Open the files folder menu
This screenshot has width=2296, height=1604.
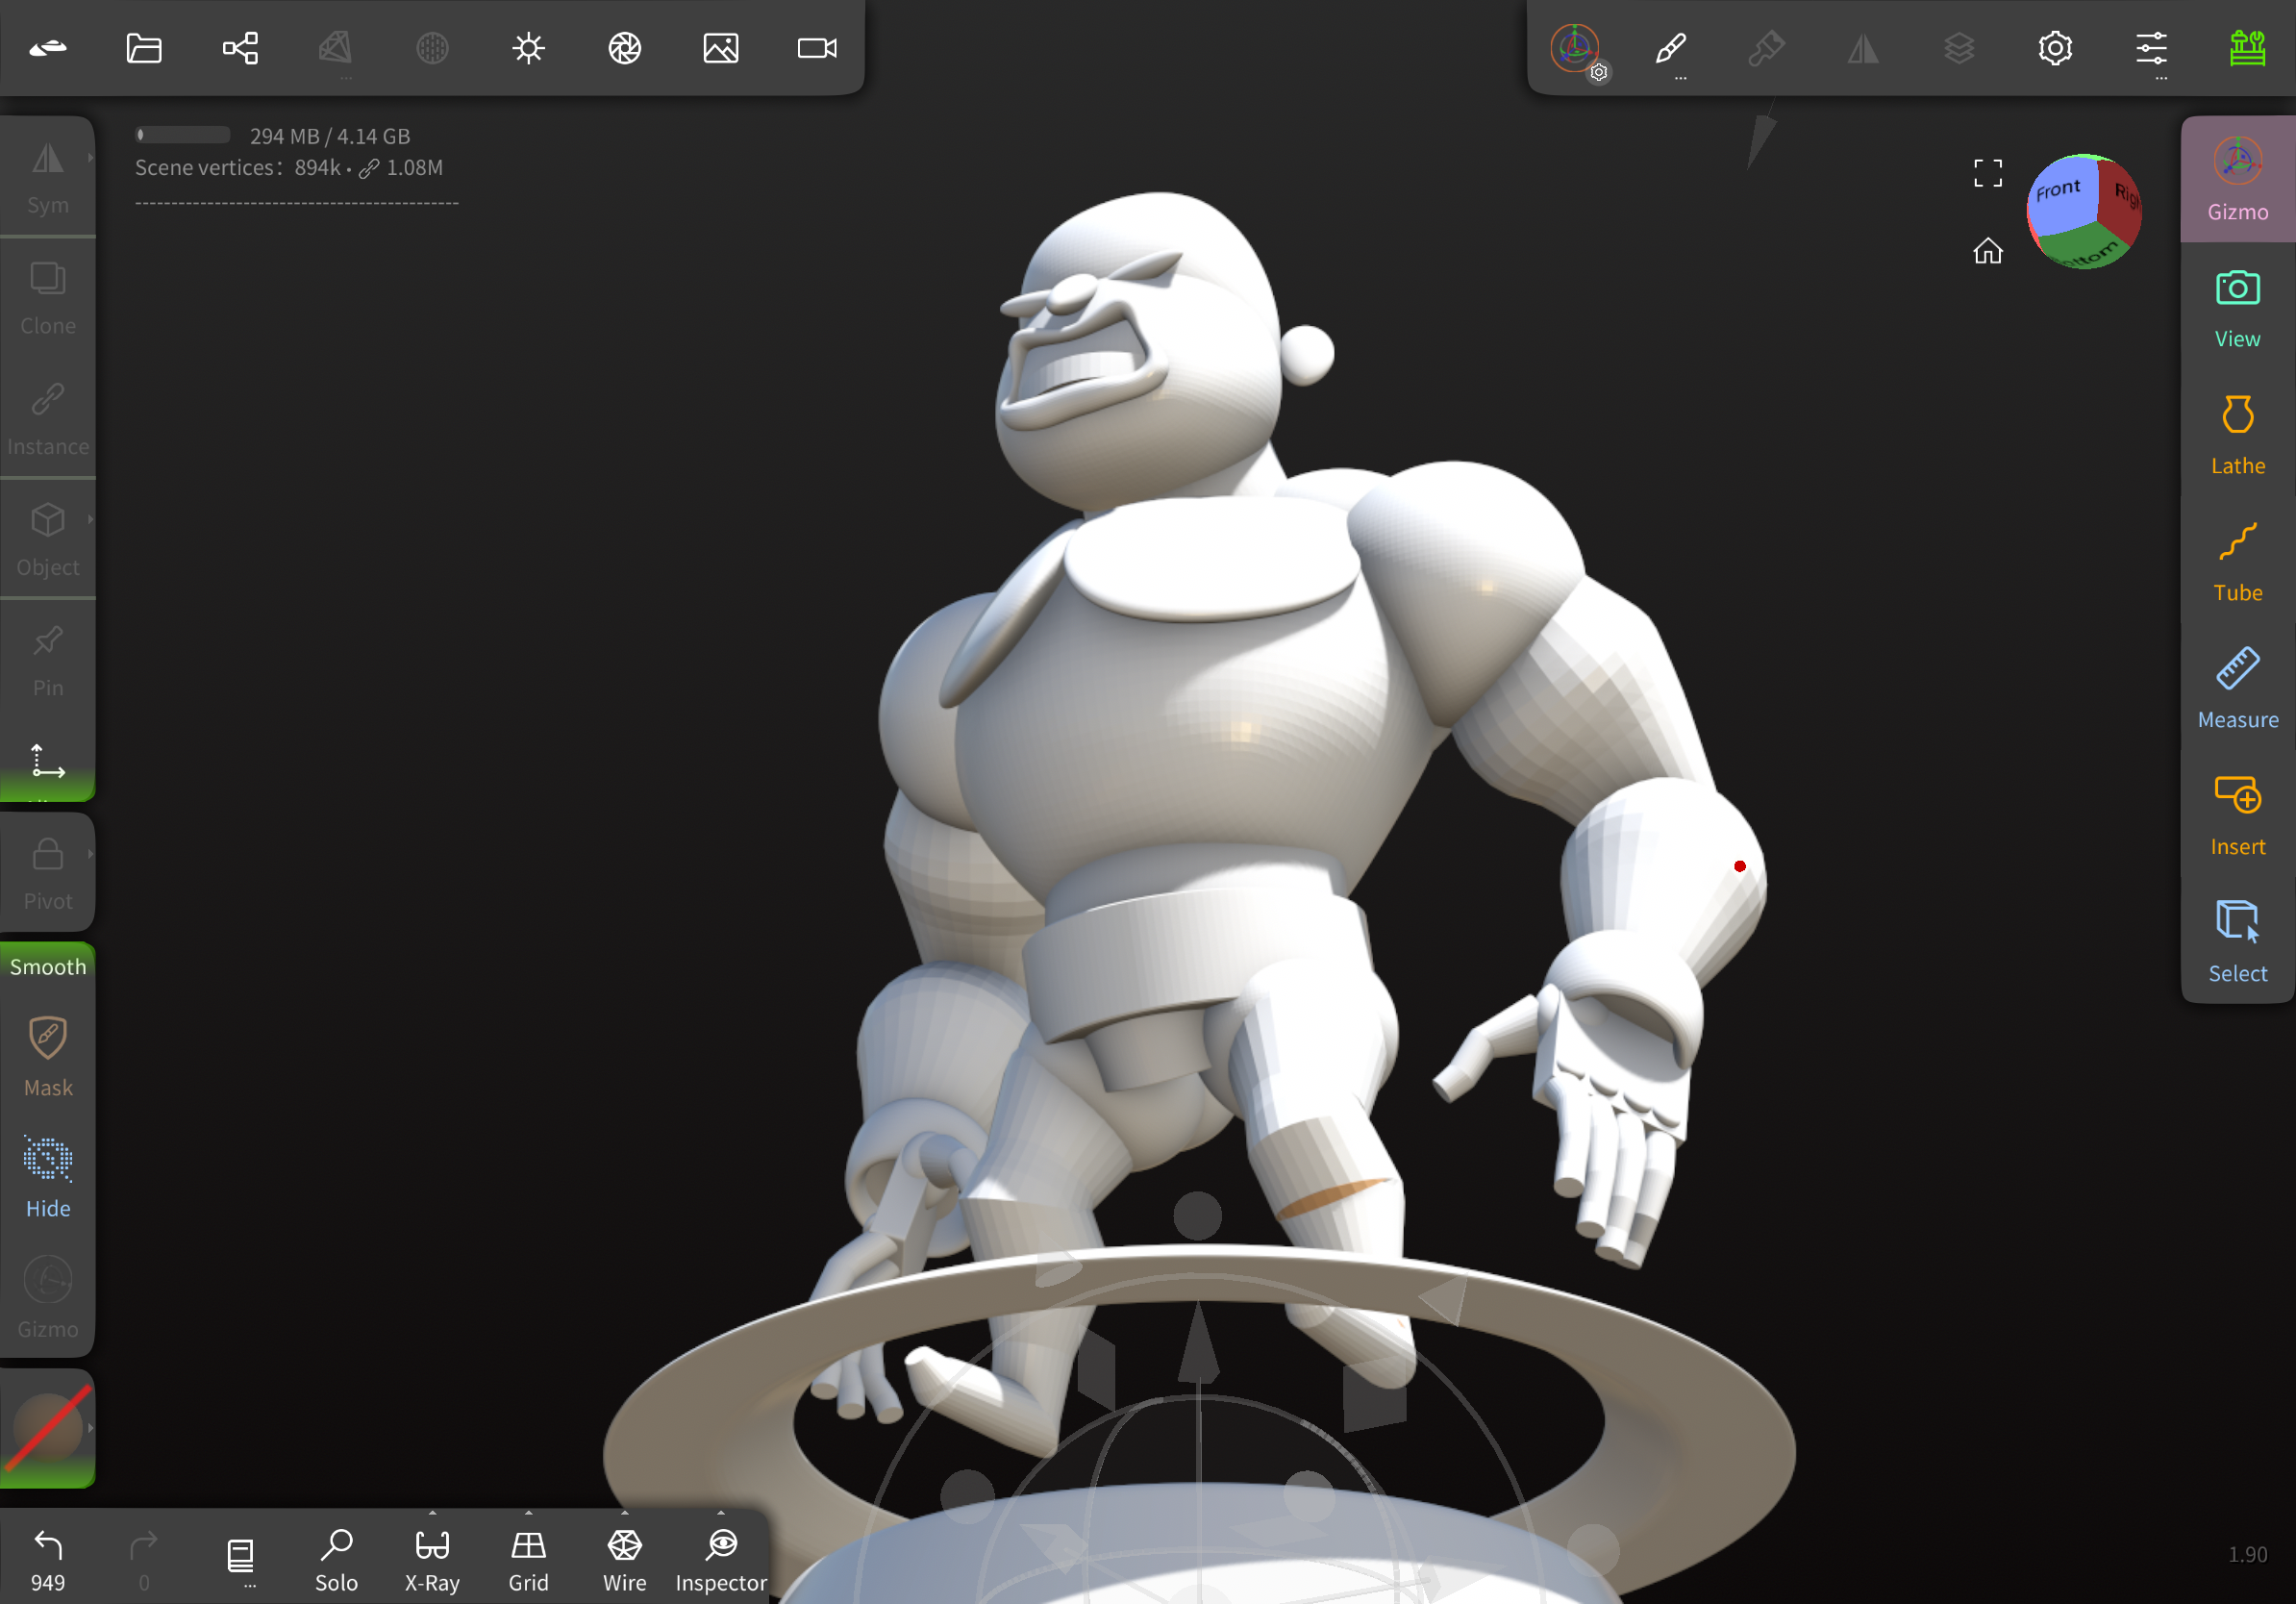pyautogui.click(x=144, y=48)
